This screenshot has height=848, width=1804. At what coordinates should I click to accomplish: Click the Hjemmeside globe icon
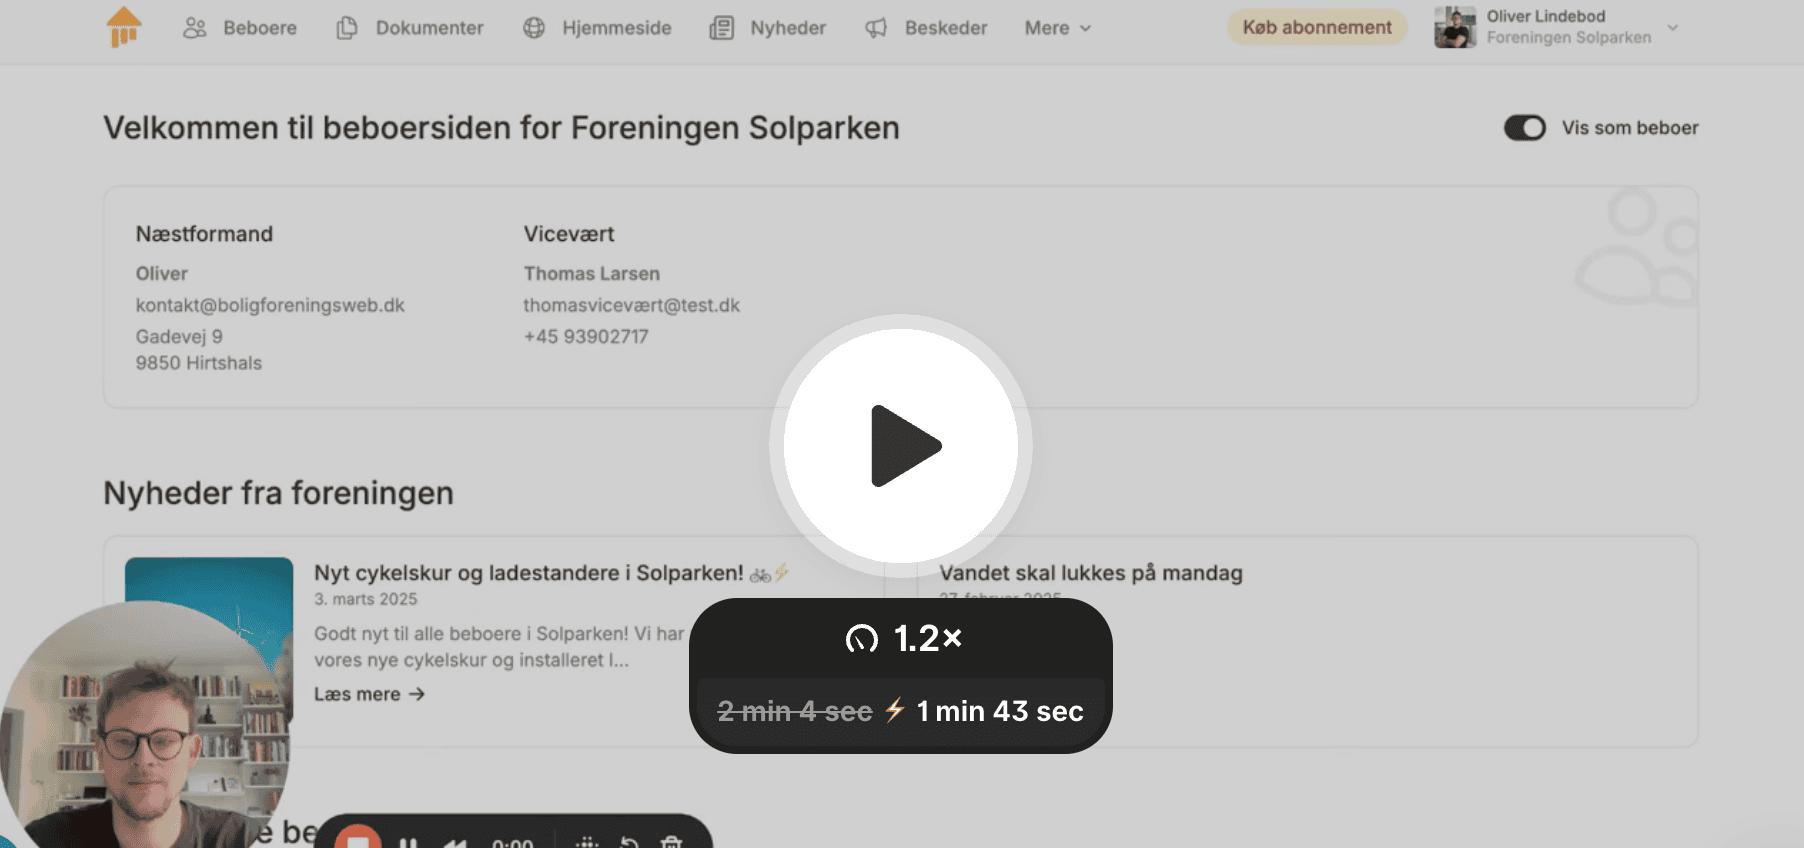point(534,28)
